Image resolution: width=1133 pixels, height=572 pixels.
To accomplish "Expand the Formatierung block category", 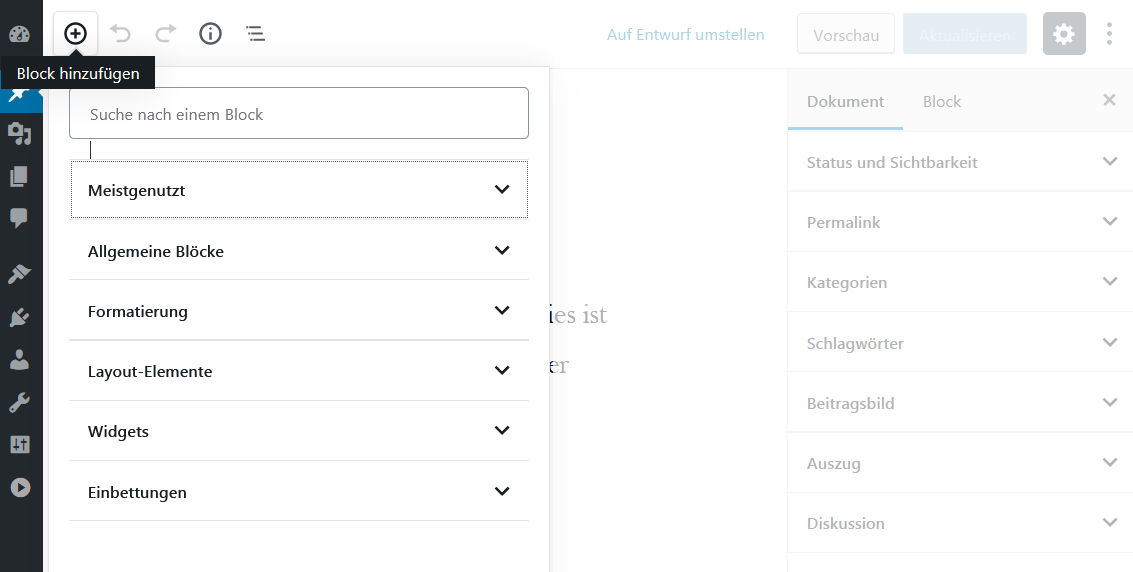I will point(299,311).
